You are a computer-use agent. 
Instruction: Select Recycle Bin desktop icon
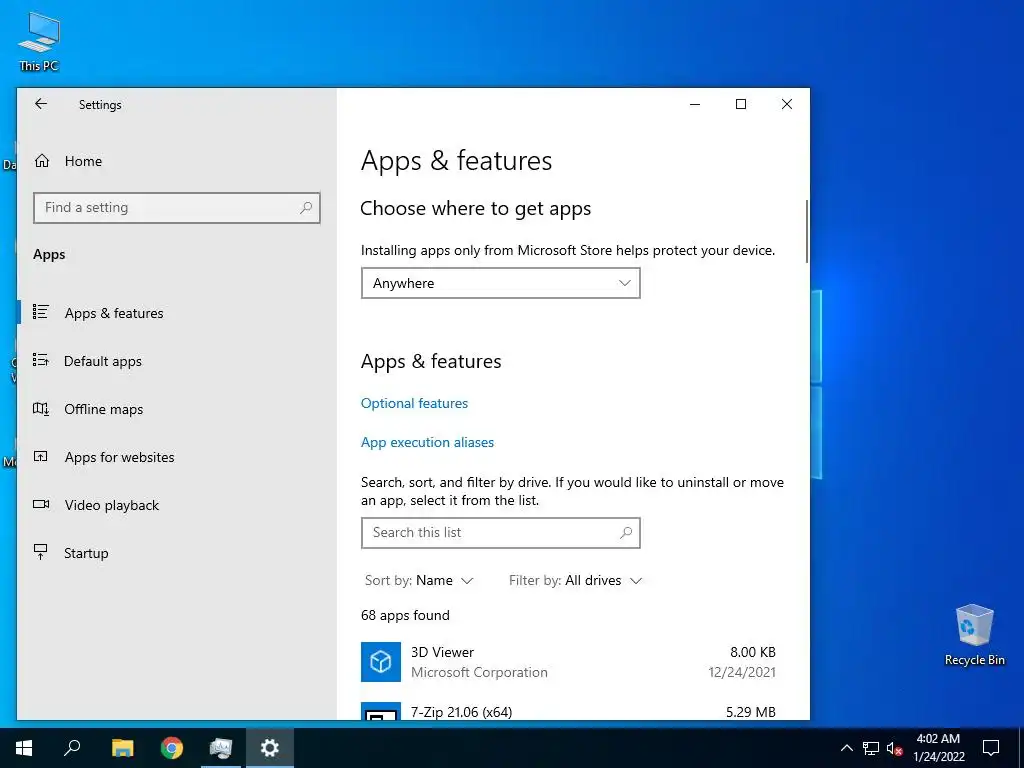[x=974, y=635]
